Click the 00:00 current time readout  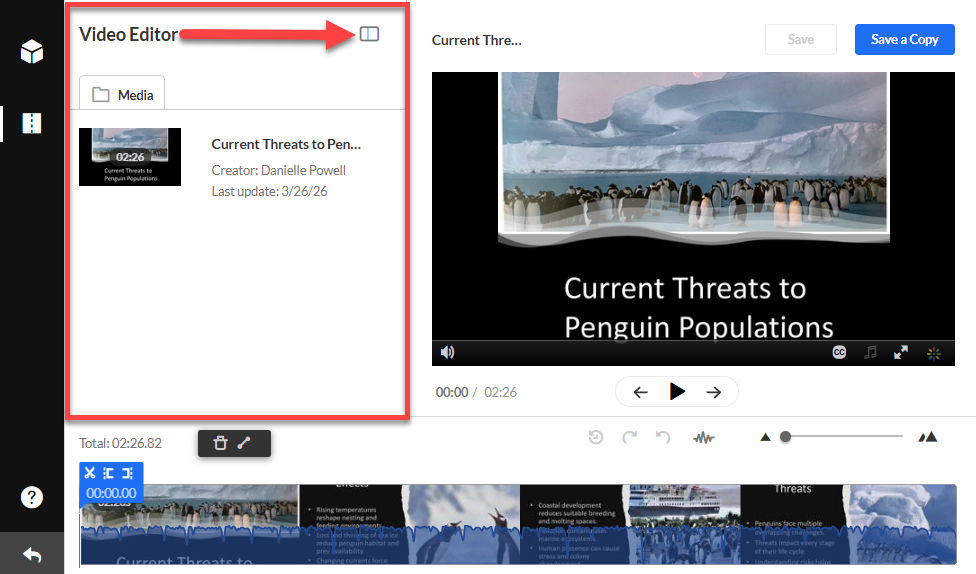452,392
